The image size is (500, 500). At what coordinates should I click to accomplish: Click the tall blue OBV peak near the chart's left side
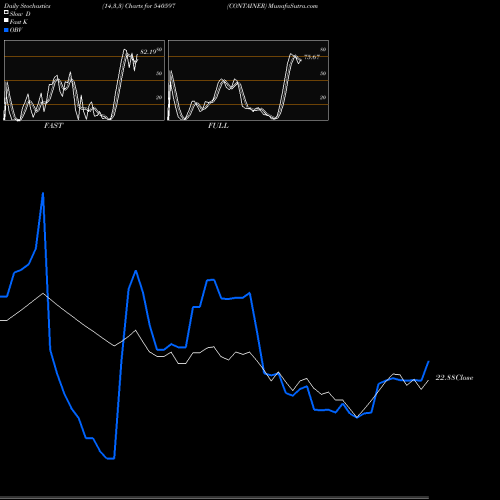point(43,194)
